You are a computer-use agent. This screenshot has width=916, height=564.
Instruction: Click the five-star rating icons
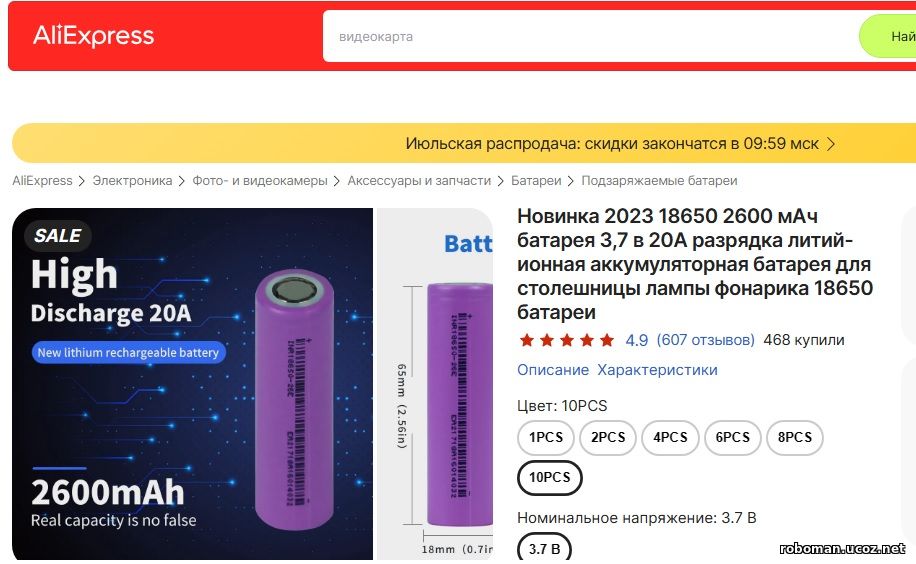(567, 340)
